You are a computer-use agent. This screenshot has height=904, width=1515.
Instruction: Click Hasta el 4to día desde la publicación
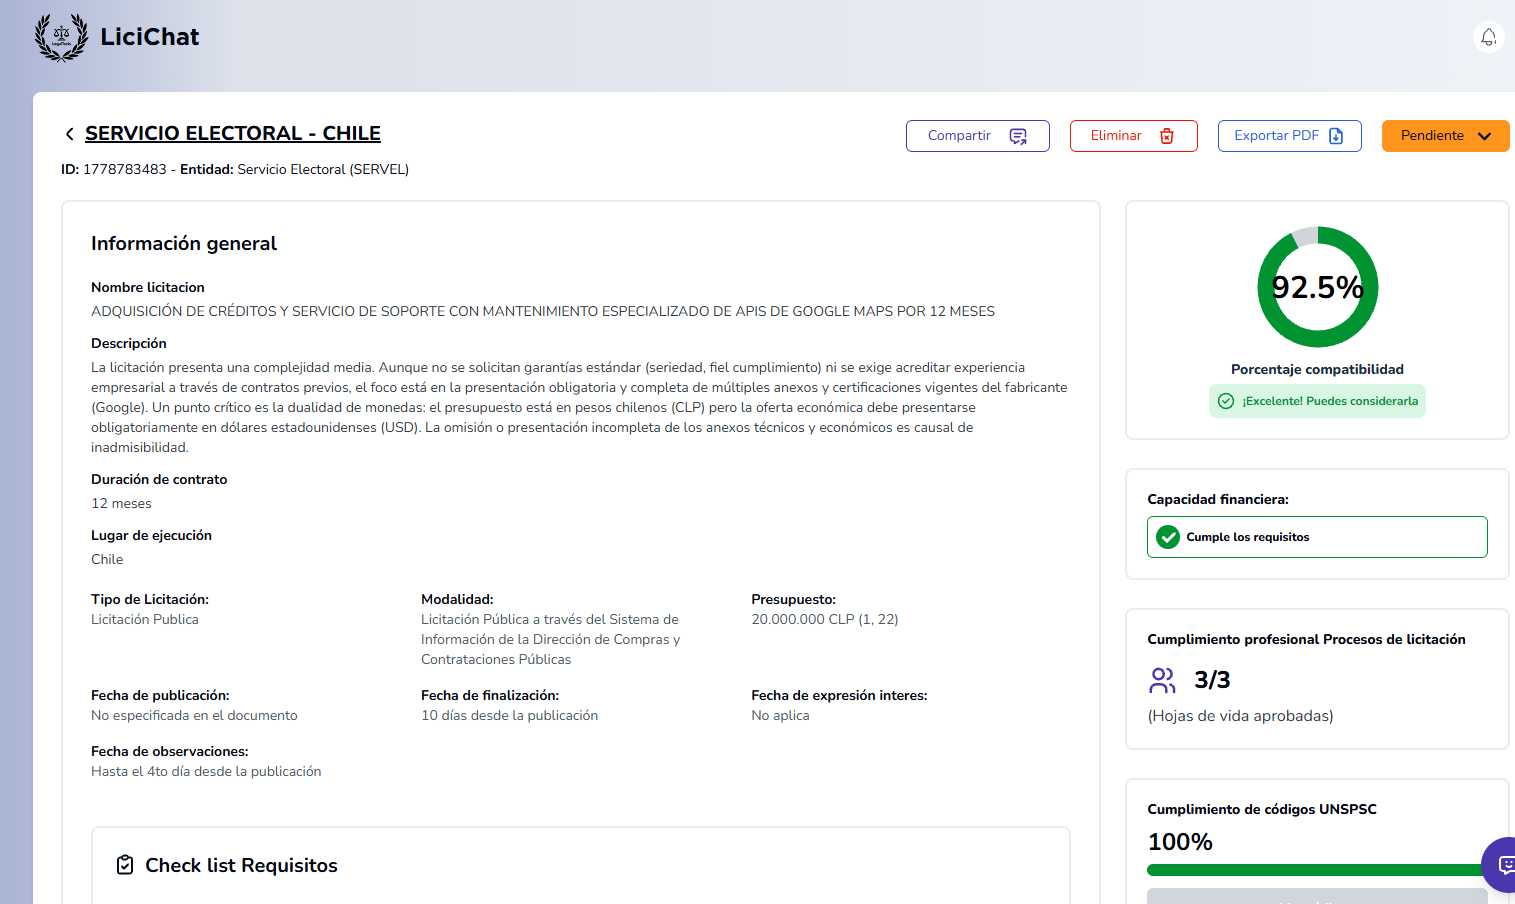(206, 771)
